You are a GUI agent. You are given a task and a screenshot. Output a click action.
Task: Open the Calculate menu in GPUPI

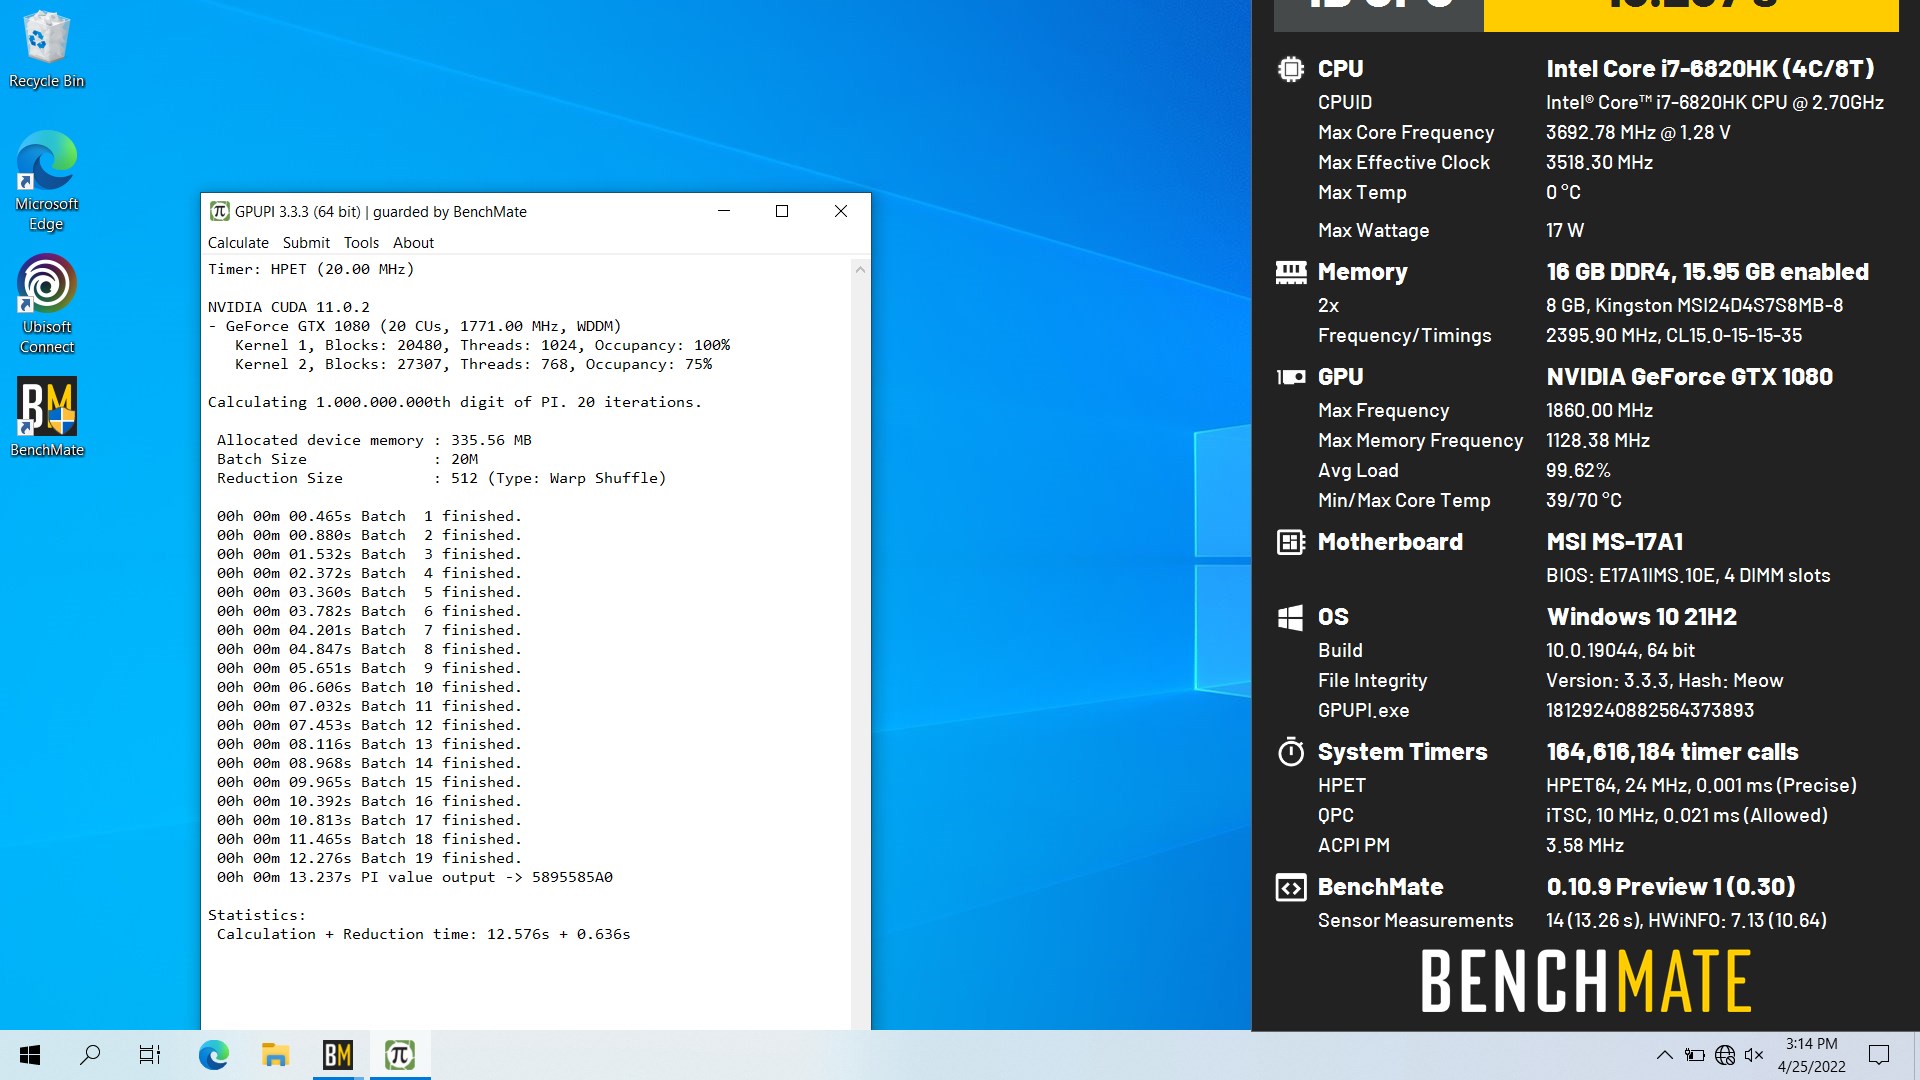(238, 242)
